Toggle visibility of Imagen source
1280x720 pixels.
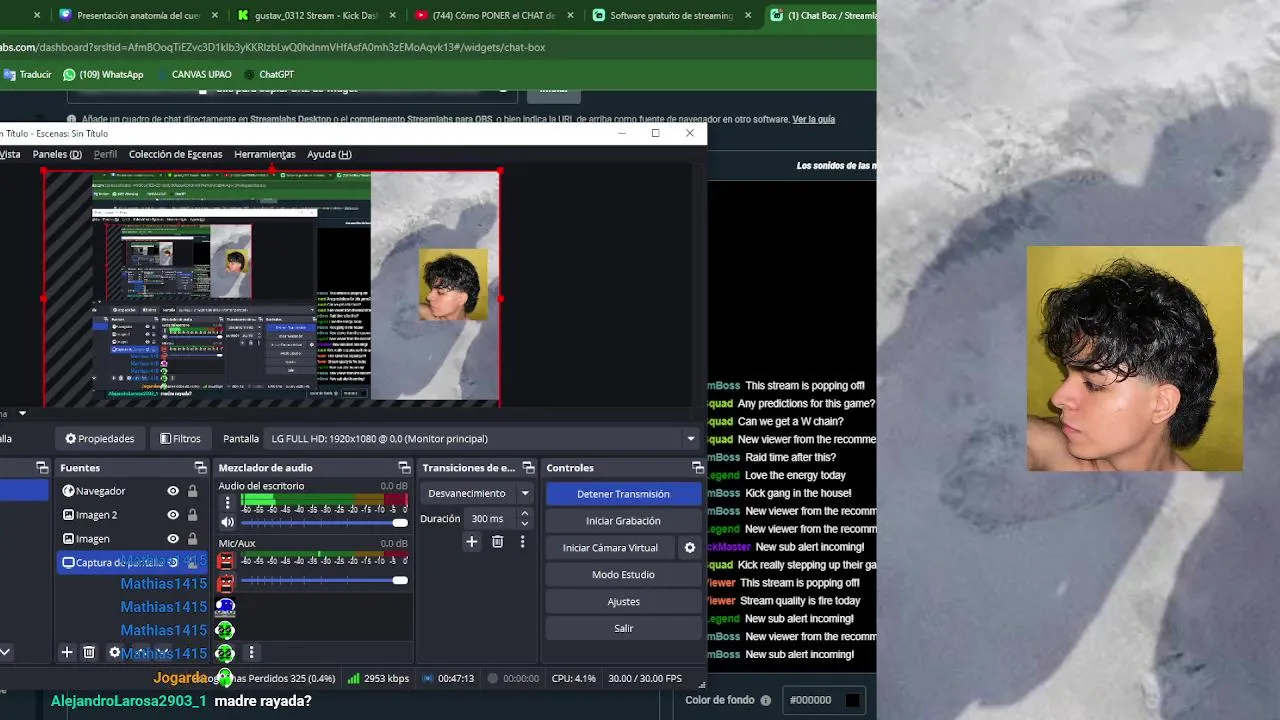tap(173, 539)
